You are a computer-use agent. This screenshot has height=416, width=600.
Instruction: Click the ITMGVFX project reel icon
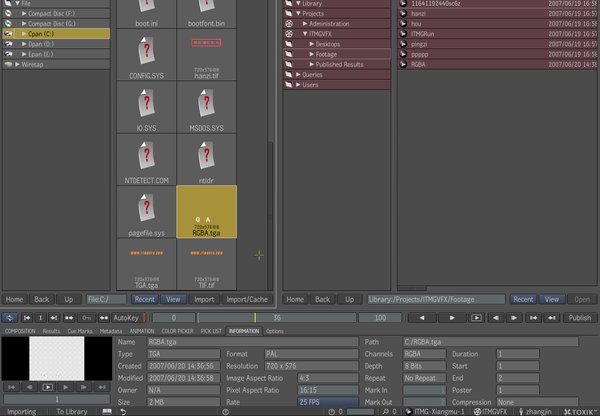point(290,33)
